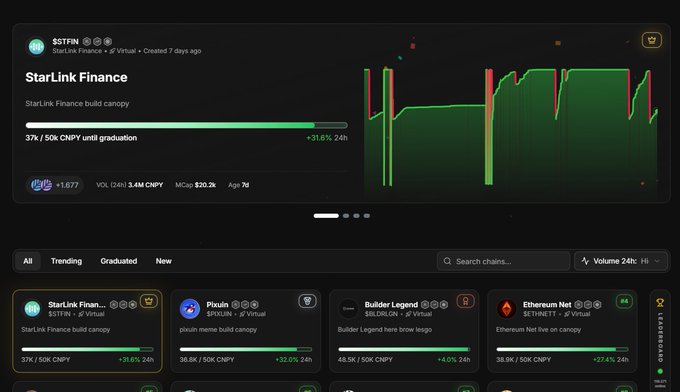
Task: Click the Ethereum Net 38.9K / 50K progress bar
Action: pos(562,349)
